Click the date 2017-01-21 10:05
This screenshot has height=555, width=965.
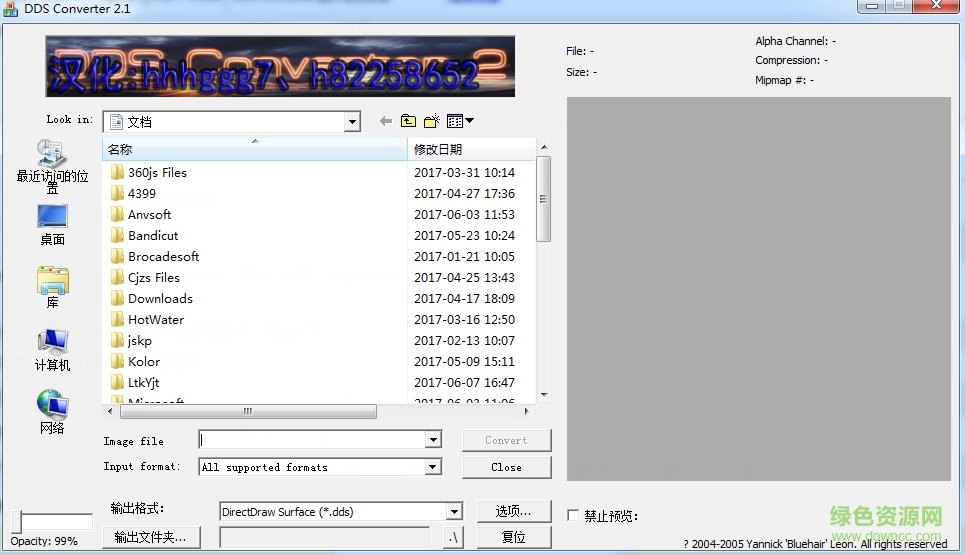[x=464, y=256]
